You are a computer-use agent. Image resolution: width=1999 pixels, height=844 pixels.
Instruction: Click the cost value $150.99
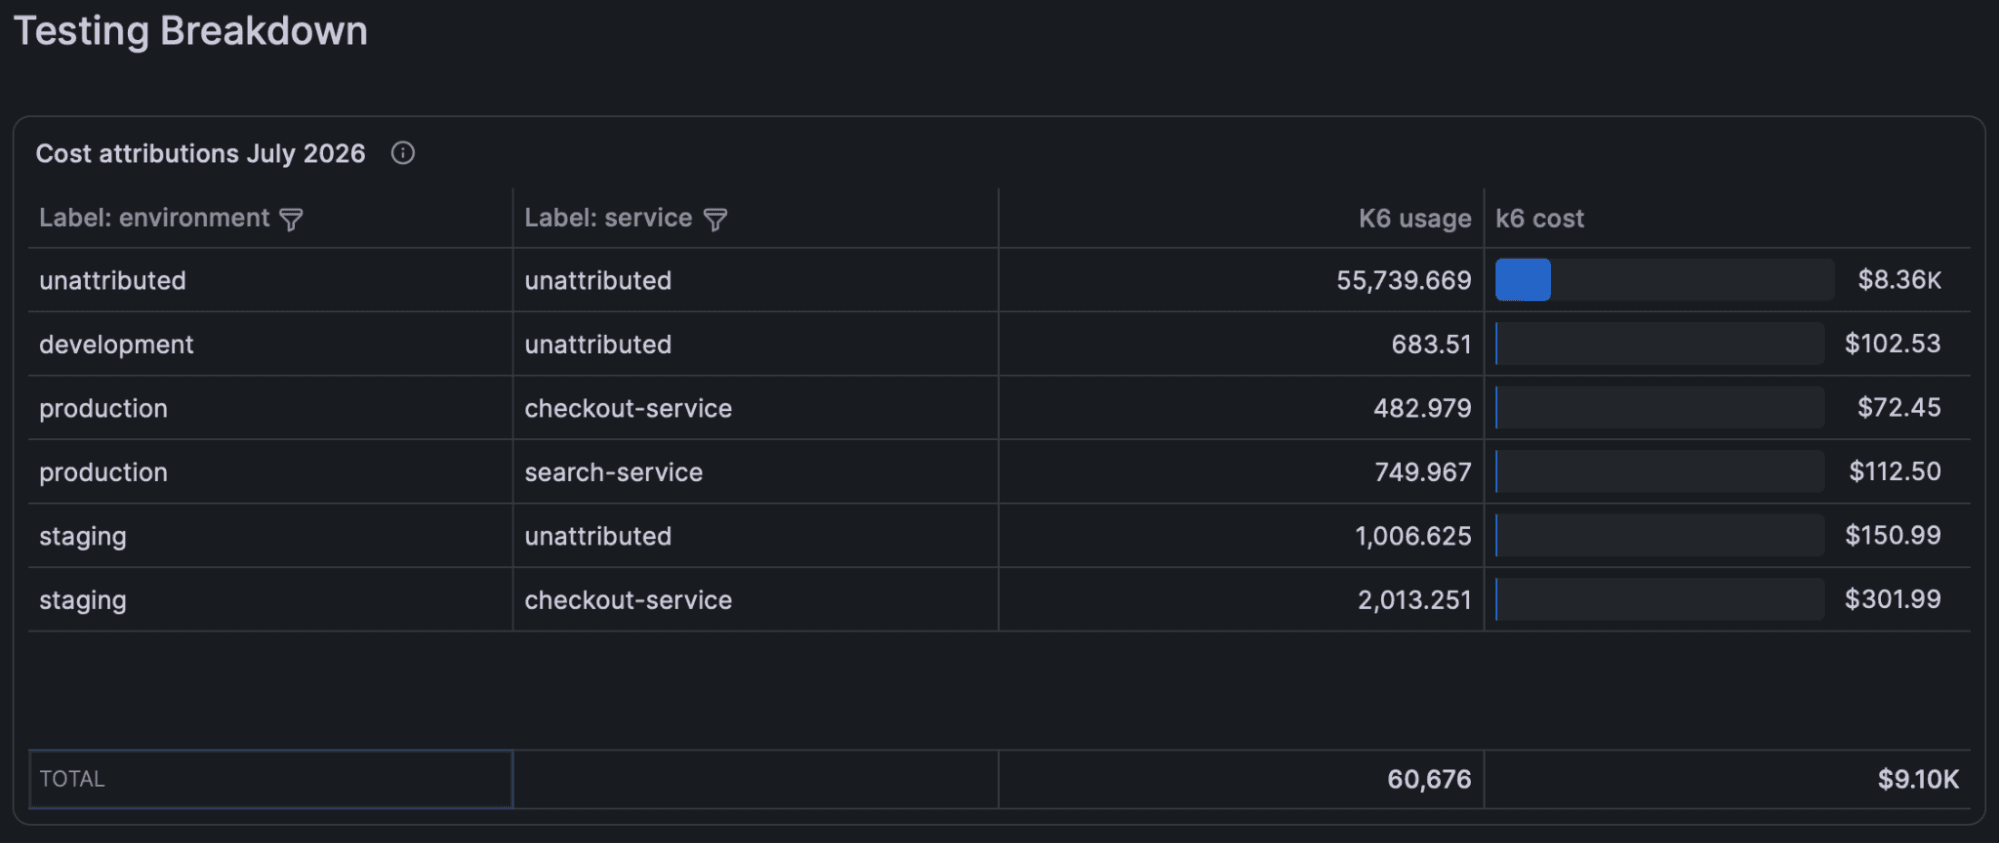coord(1892,536)
